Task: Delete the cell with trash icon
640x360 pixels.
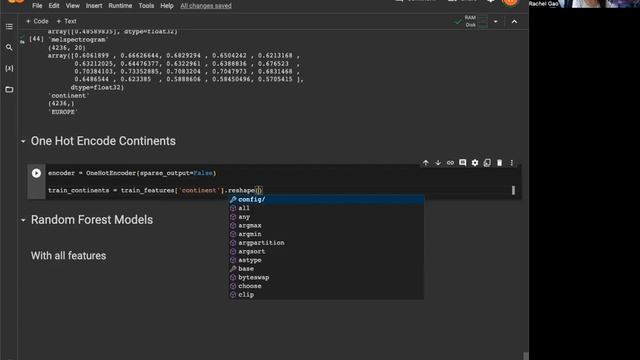Action: 499,163
